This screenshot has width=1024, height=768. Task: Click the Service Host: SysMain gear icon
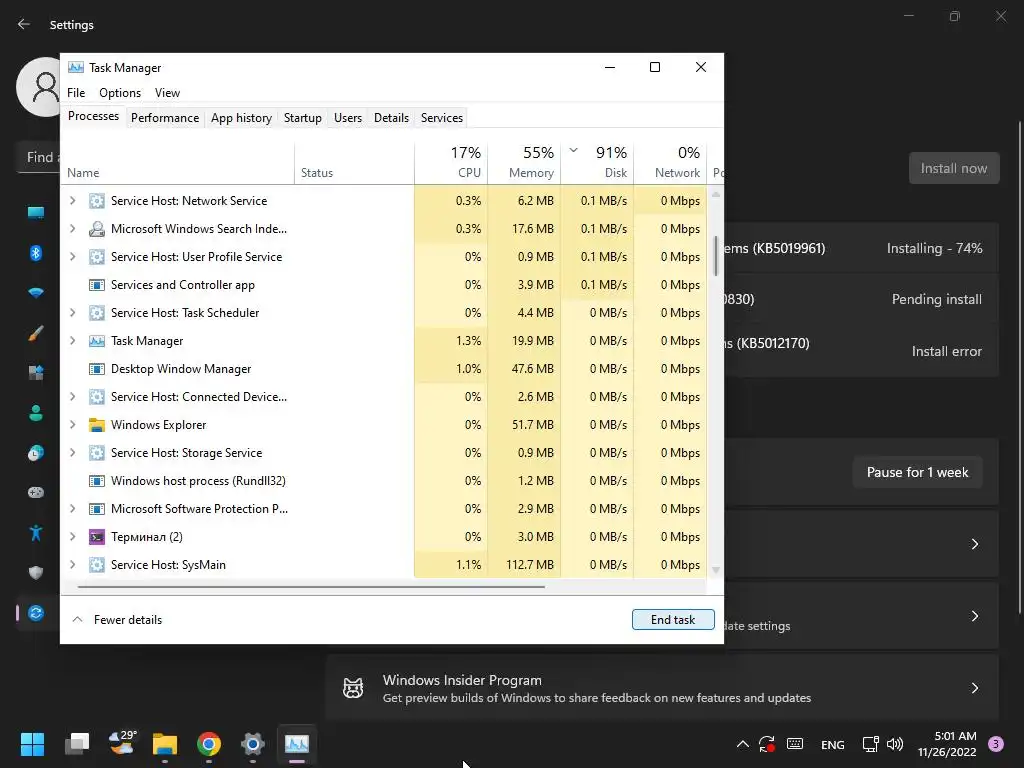[97, 565]
